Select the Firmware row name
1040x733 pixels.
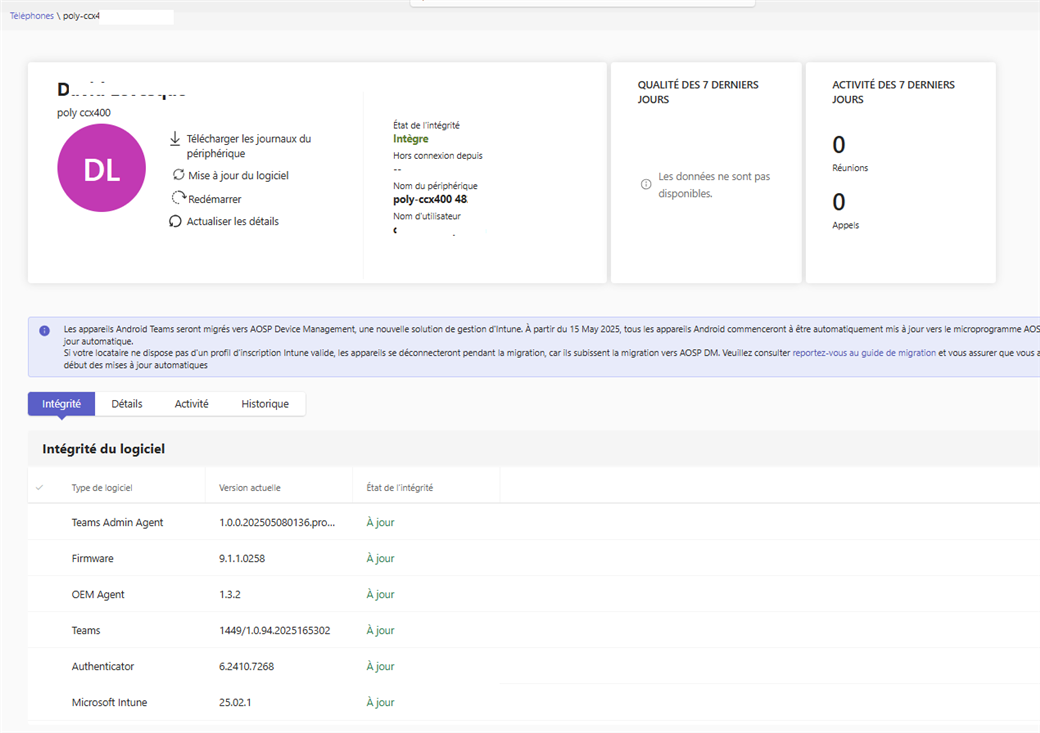pos(93,559)
